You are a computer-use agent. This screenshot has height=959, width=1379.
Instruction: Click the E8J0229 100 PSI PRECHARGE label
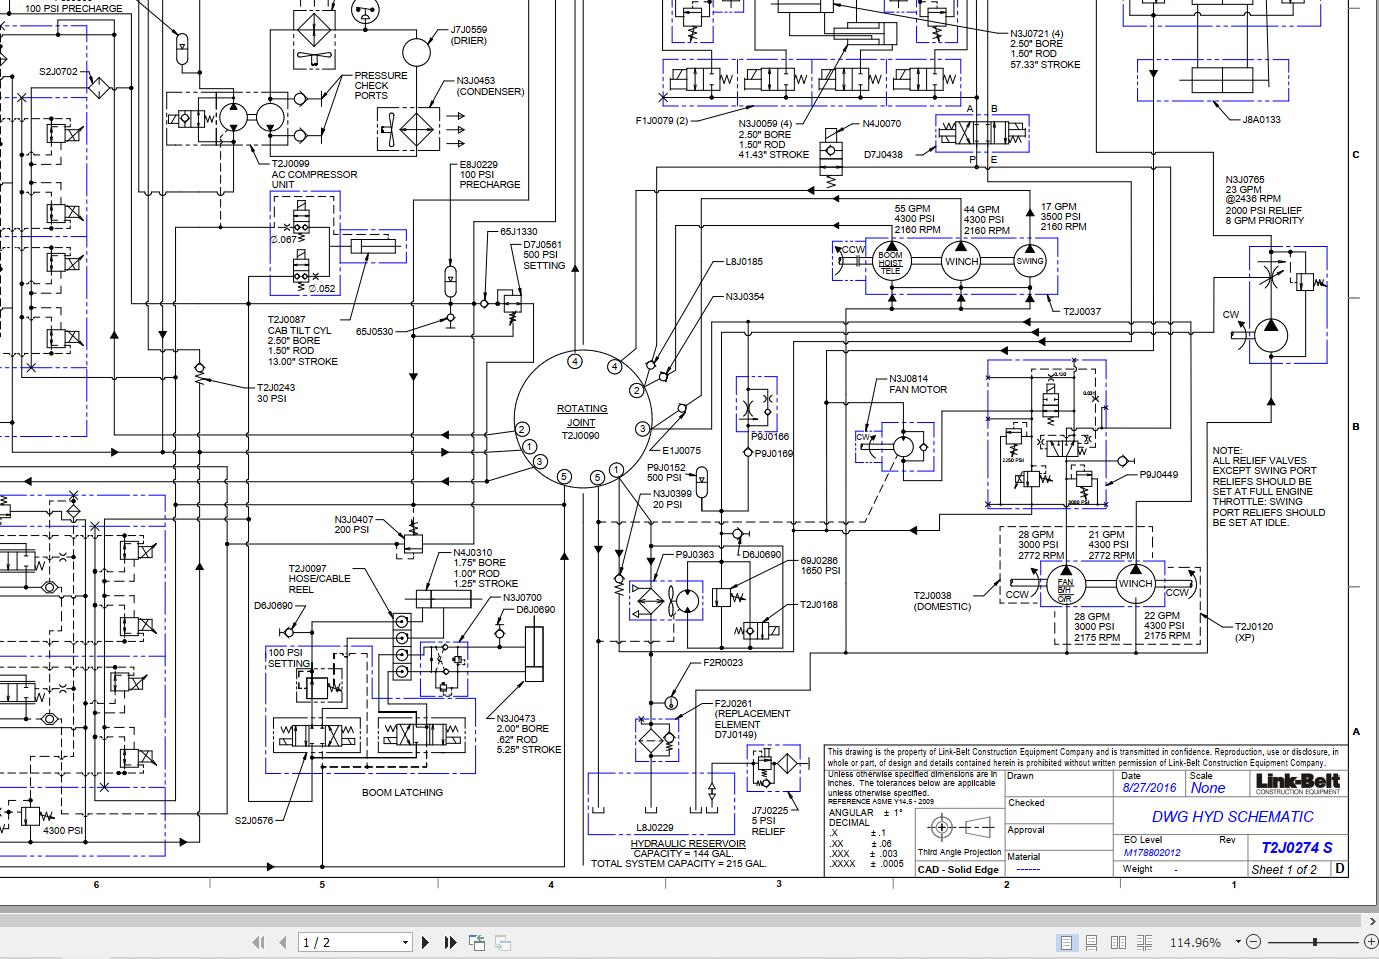coord(490,174)
